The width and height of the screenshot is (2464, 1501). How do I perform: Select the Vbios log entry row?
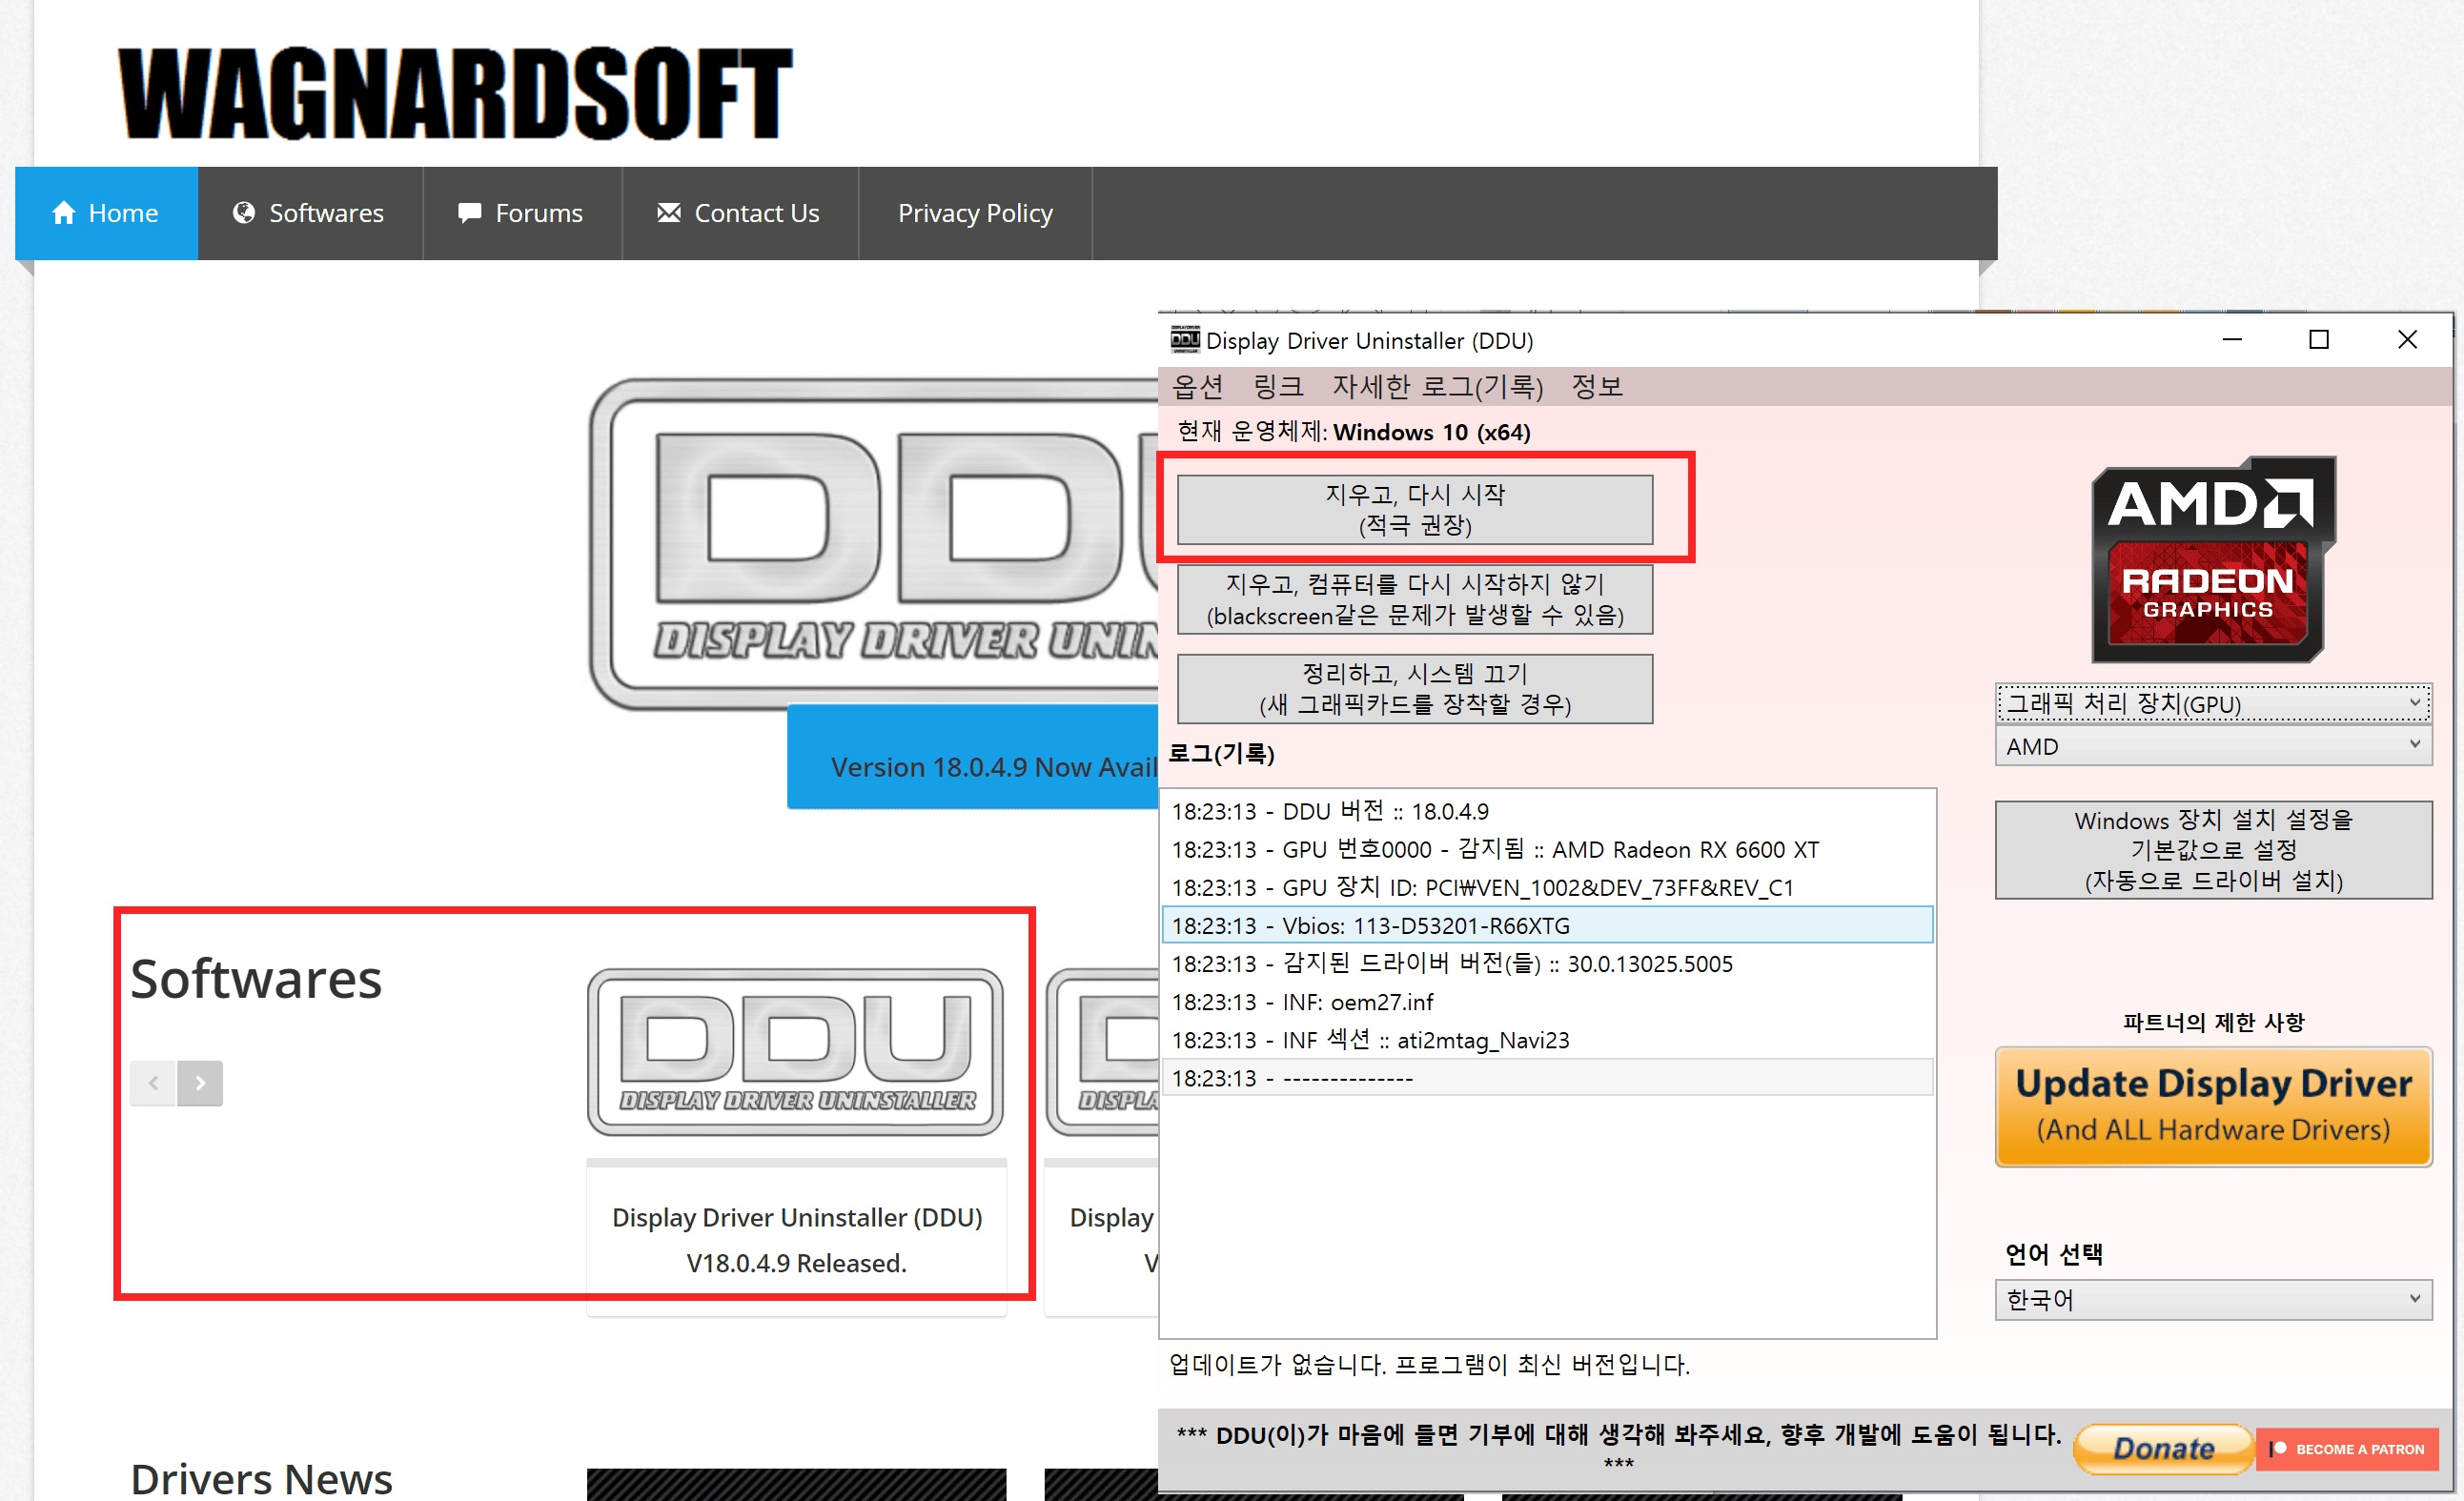[x=1546, y=925]
